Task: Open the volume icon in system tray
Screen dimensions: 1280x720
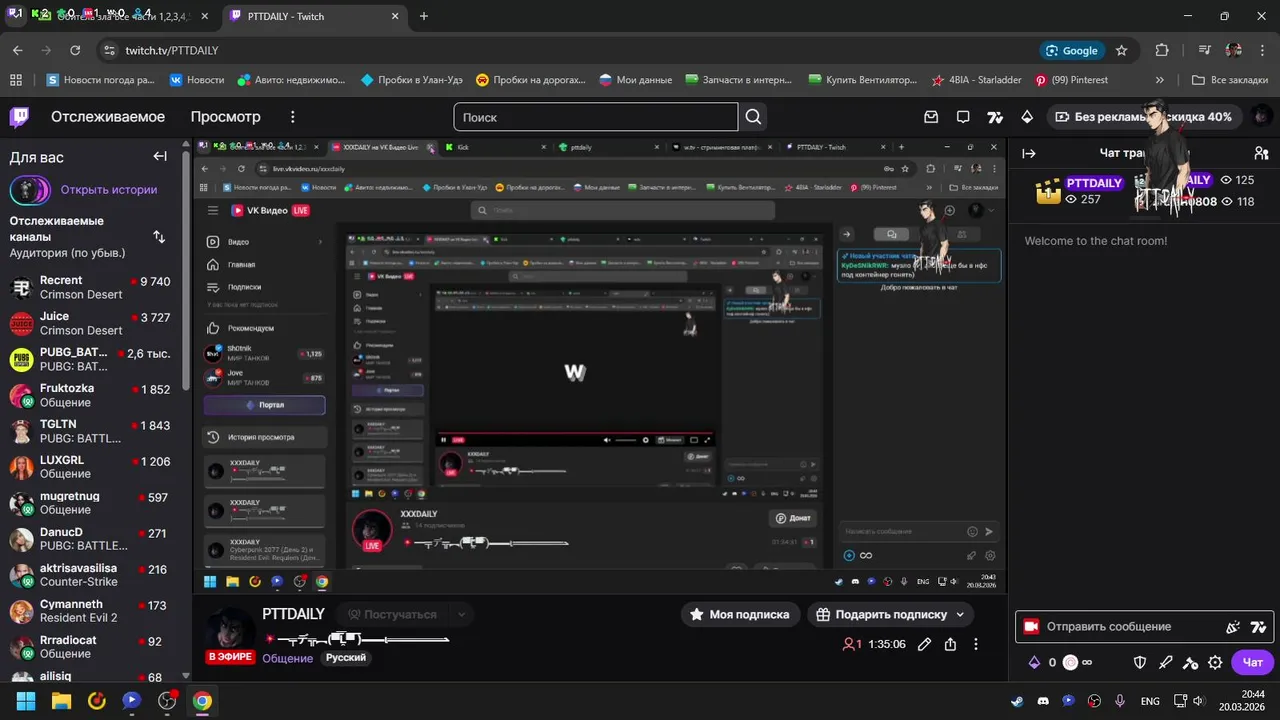Action: point(1198,701)
